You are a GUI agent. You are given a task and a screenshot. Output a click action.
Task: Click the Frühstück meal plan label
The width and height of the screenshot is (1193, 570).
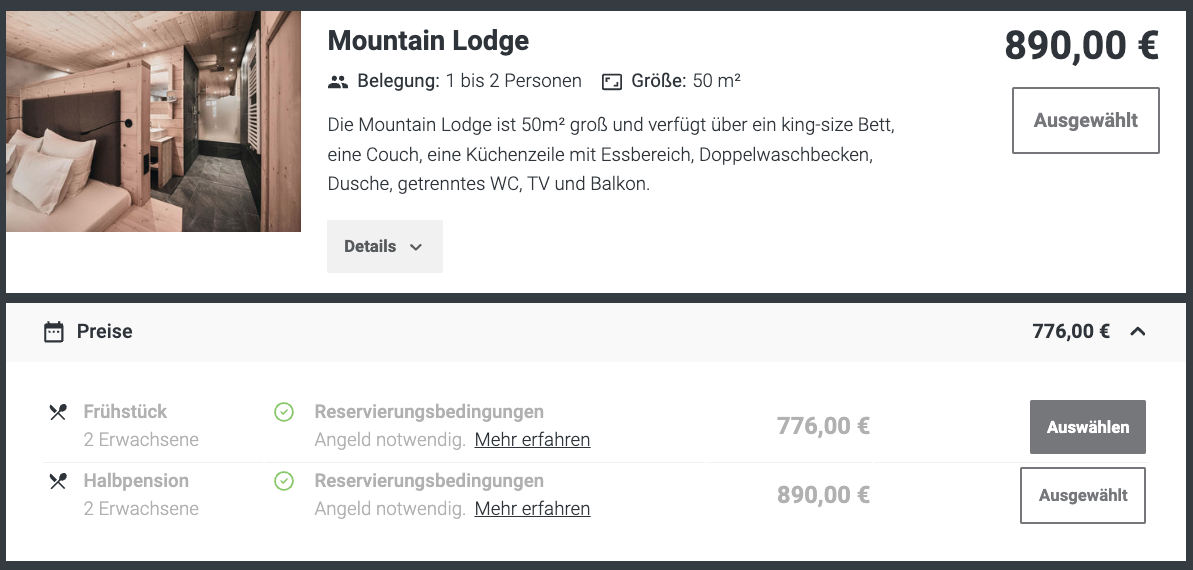click(x=126, y=412)
